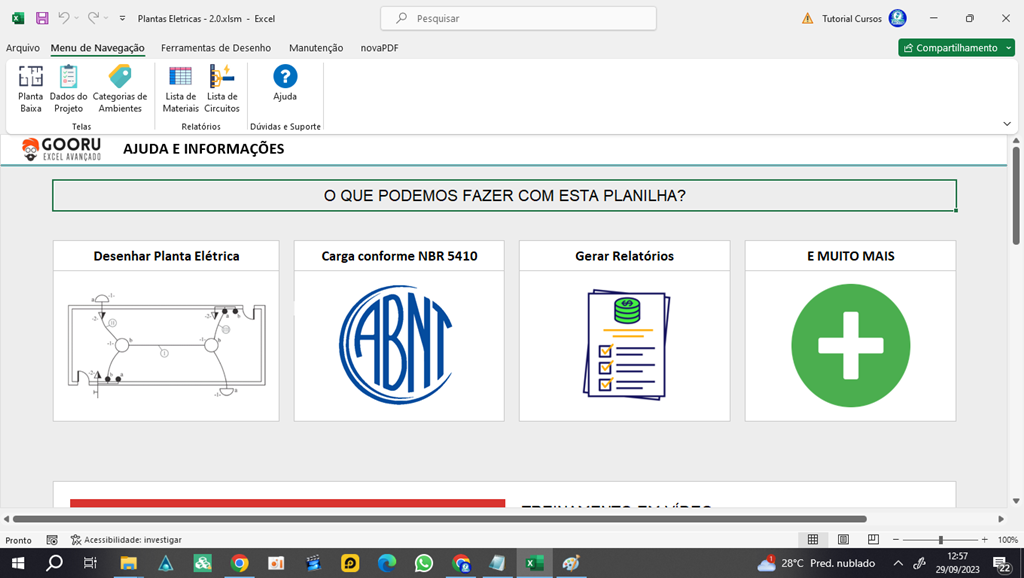Click the zoom slider handle
The image size is (1024, 578).
click(x=940, y=539)
